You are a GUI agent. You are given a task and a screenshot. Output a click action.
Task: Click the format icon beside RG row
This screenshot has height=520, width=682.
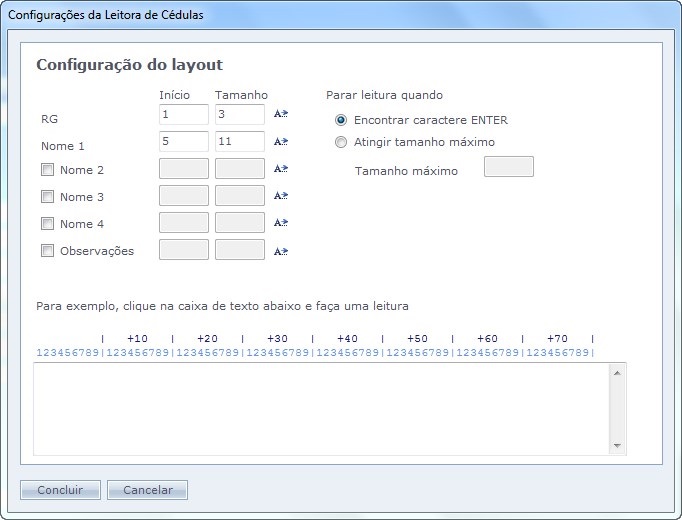click(x=281, y=115)
